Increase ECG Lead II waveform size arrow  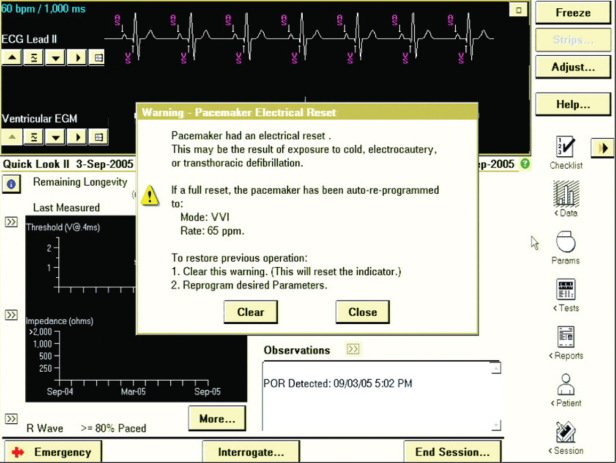(13, 57)
